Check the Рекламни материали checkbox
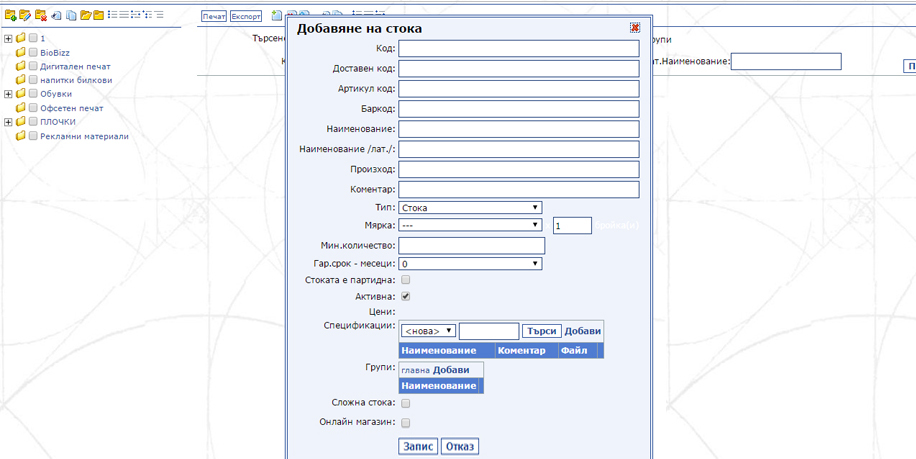The width and height of the screenshot is (916, 459). point(33,136)
